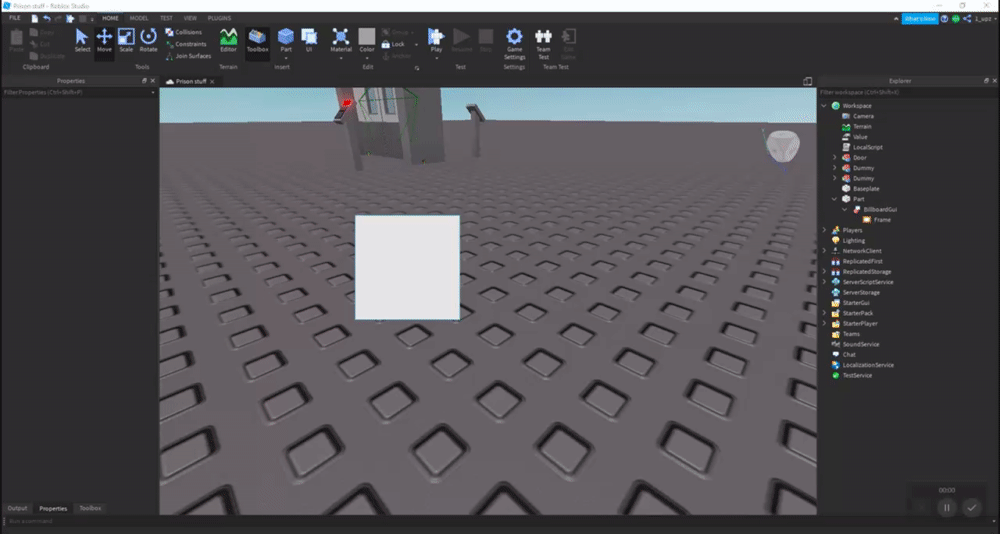Toggle Collisions option
Viewport: 1000px width, 534px height.
[x=184, y=32]
